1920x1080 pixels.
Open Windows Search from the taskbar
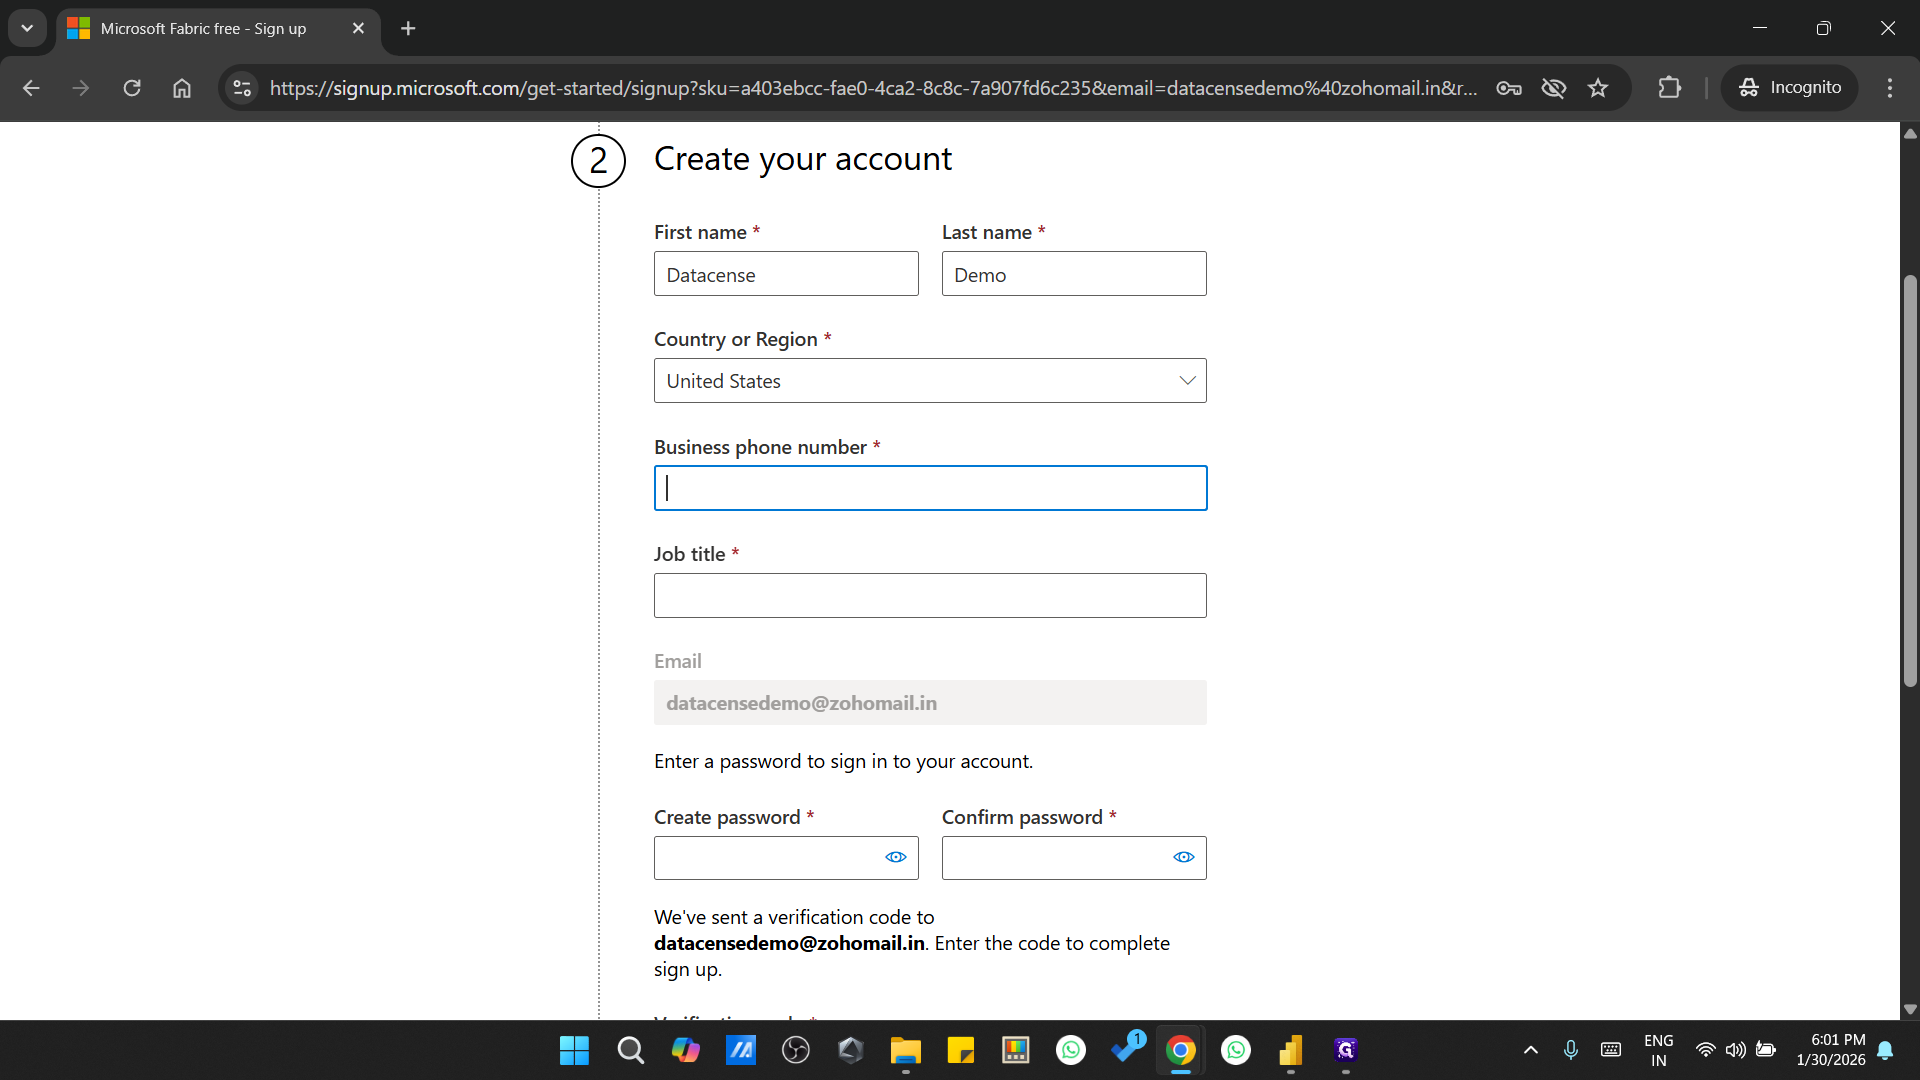point(630,1051)
